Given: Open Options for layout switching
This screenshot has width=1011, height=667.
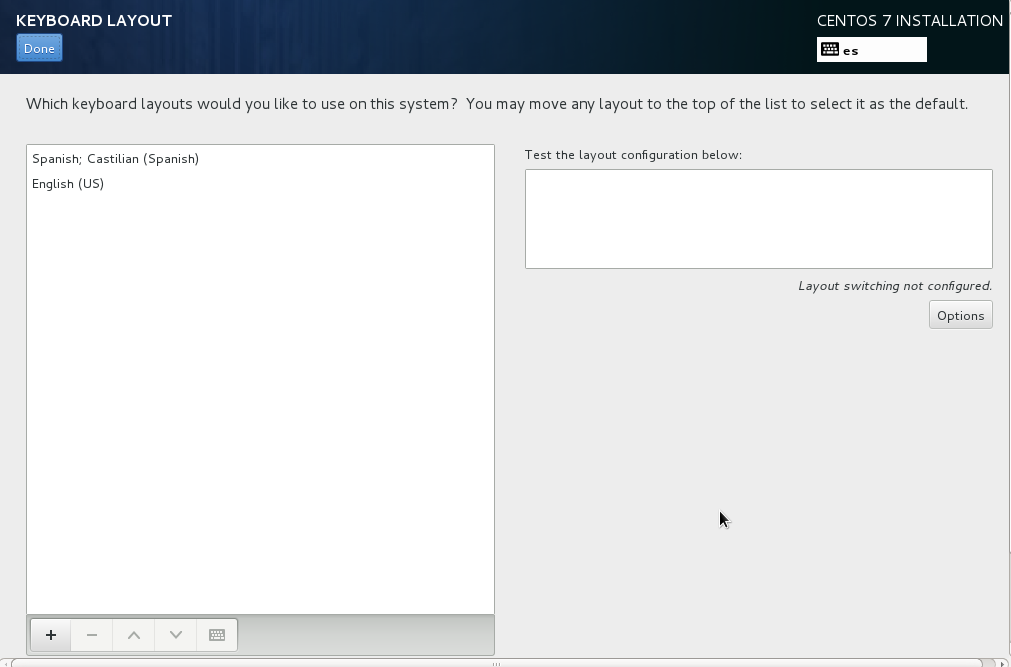Looking at the screenshot, I should click(959, 314).
